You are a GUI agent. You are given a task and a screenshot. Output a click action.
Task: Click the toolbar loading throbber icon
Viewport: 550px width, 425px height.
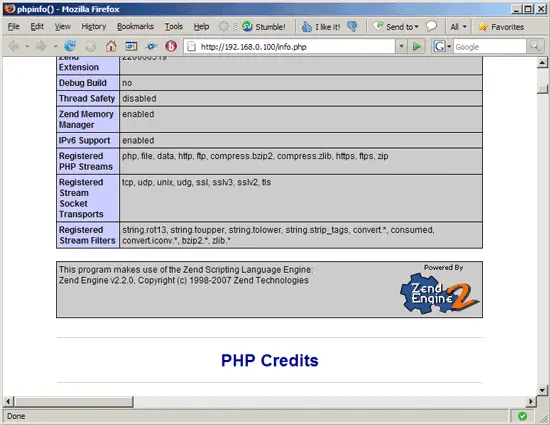[223, 26]
